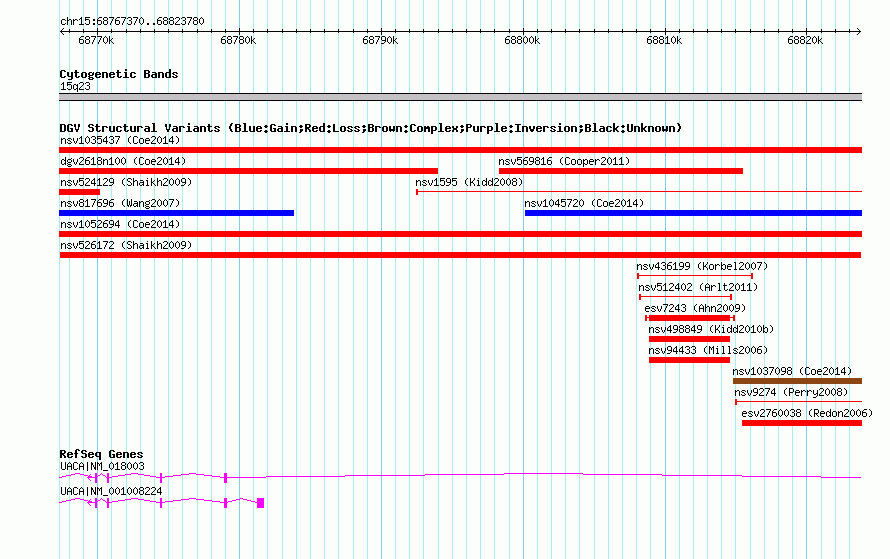Click the 68780k ruler tick label

pyautogui.click(x=238, y=40)
